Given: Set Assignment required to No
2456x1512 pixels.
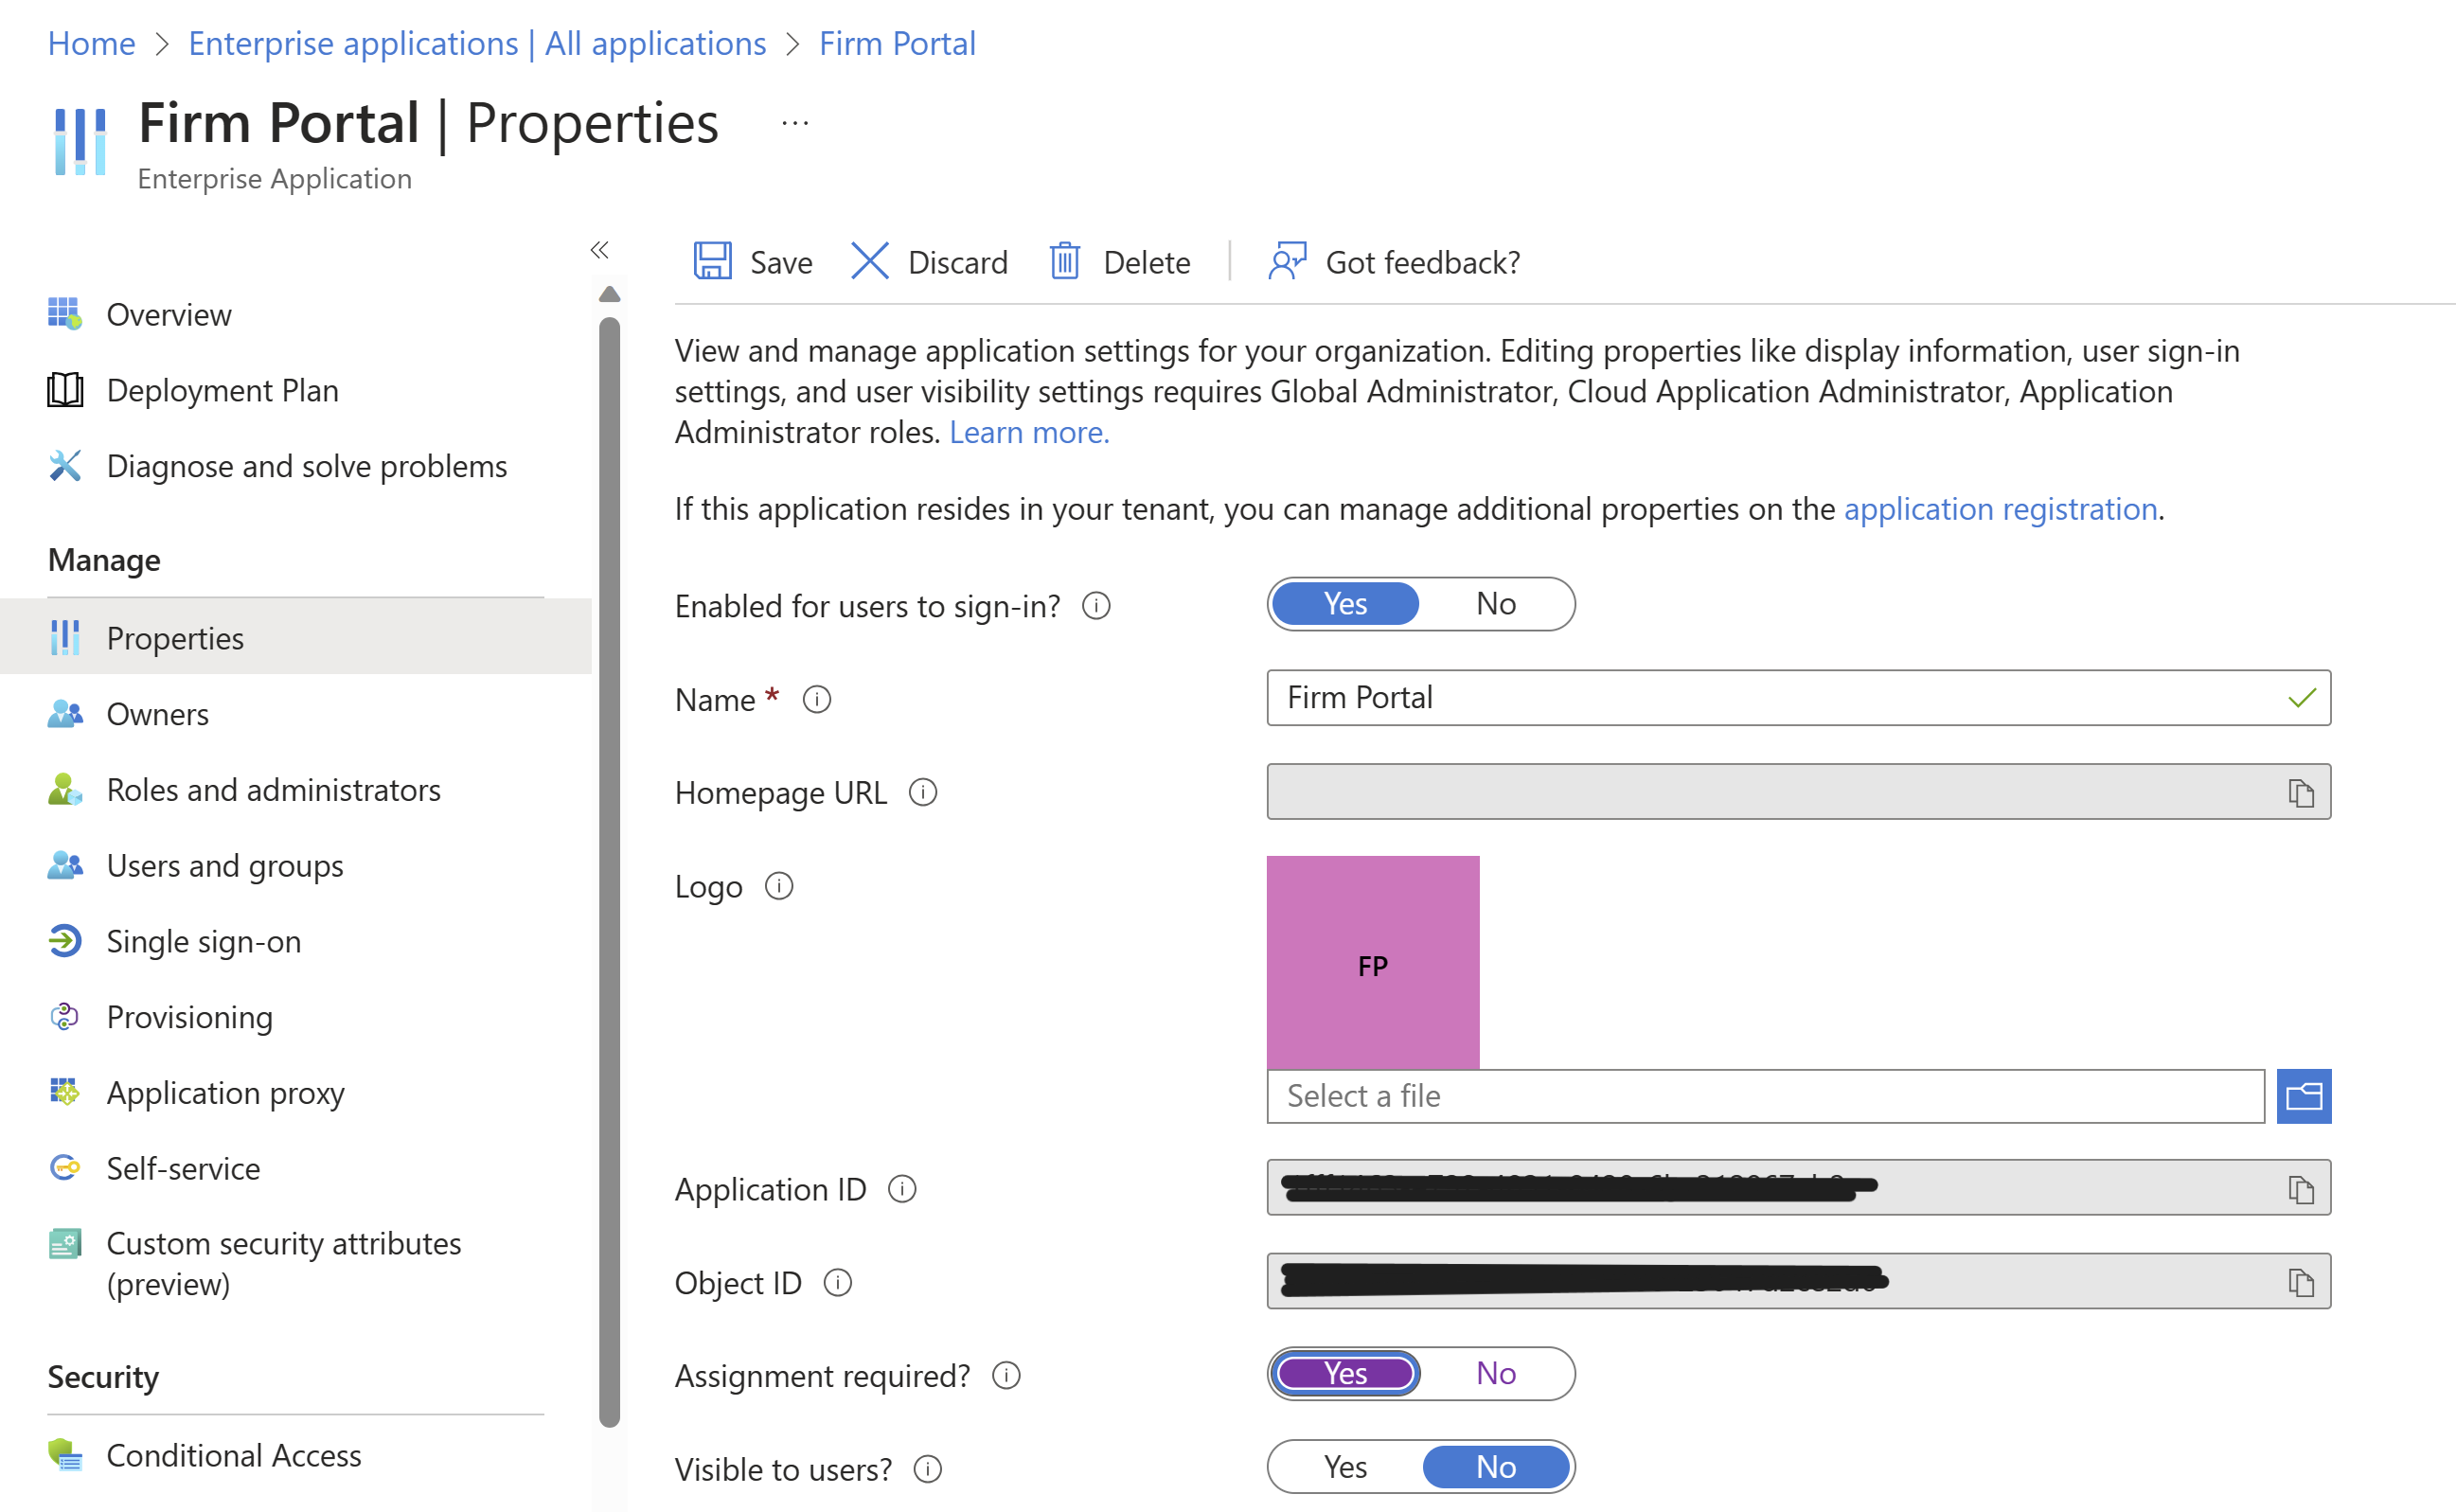Looking at the screenshot, I should tap(1496, 1374).
